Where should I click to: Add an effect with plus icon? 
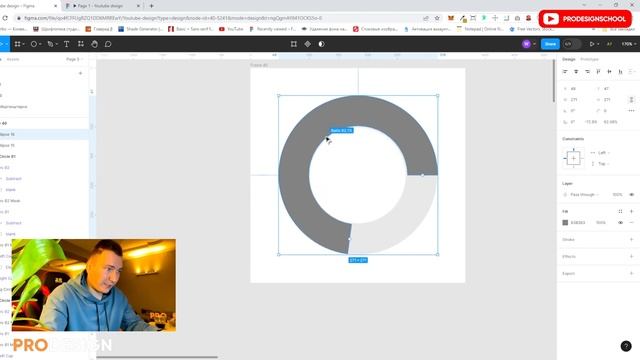[631, 257]
